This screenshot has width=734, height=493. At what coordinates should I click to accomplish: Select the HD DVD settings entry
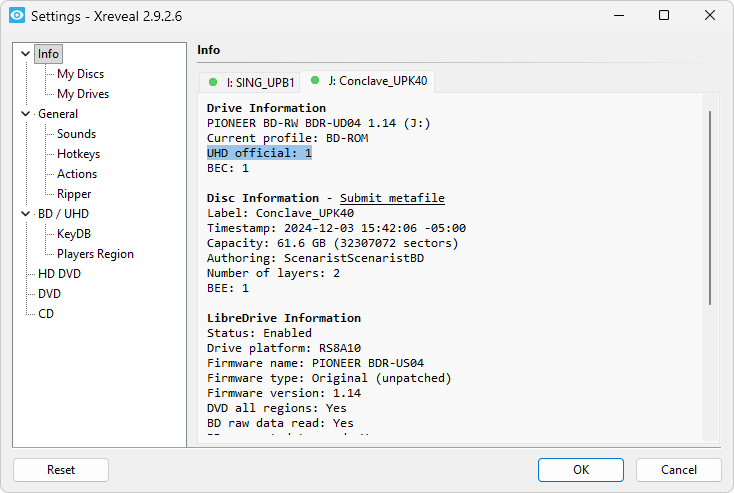click(x=59, y=274)
